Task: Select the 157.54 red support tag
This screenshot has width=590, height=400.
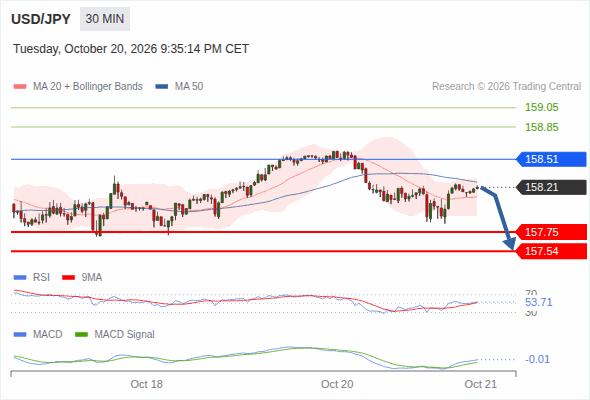Action: click(550, 251)
